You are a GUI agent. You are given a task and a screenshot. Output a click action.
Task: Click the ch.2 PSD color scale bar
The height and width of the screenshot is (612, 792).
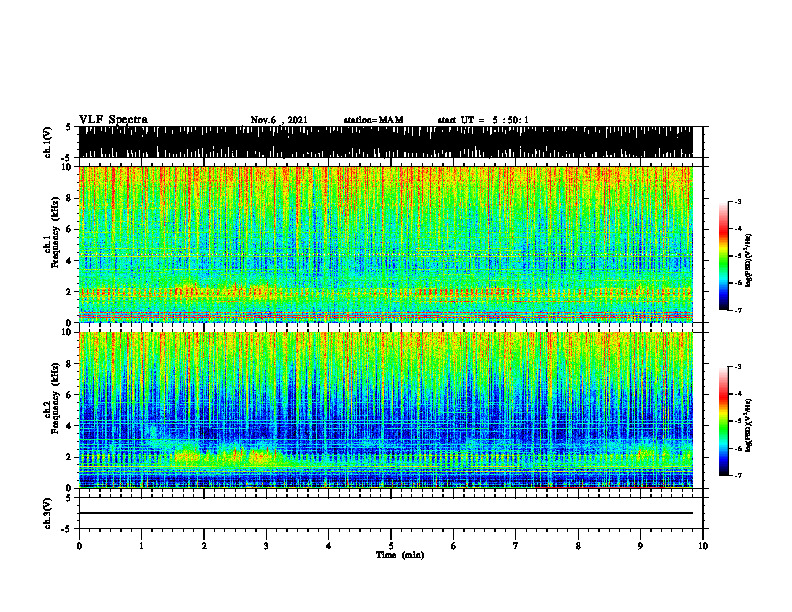[x=723, y=421]
